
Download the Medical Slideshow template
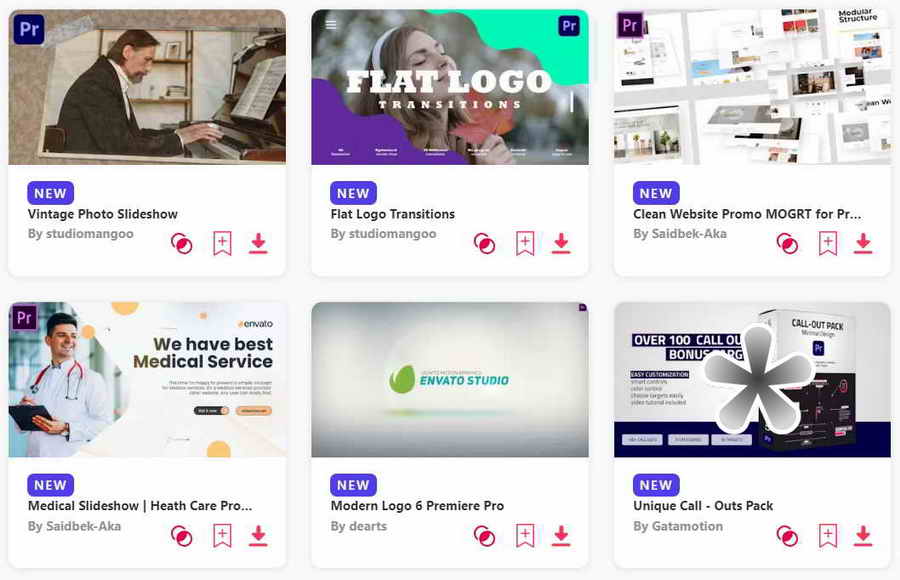click(x=258, y=535)
